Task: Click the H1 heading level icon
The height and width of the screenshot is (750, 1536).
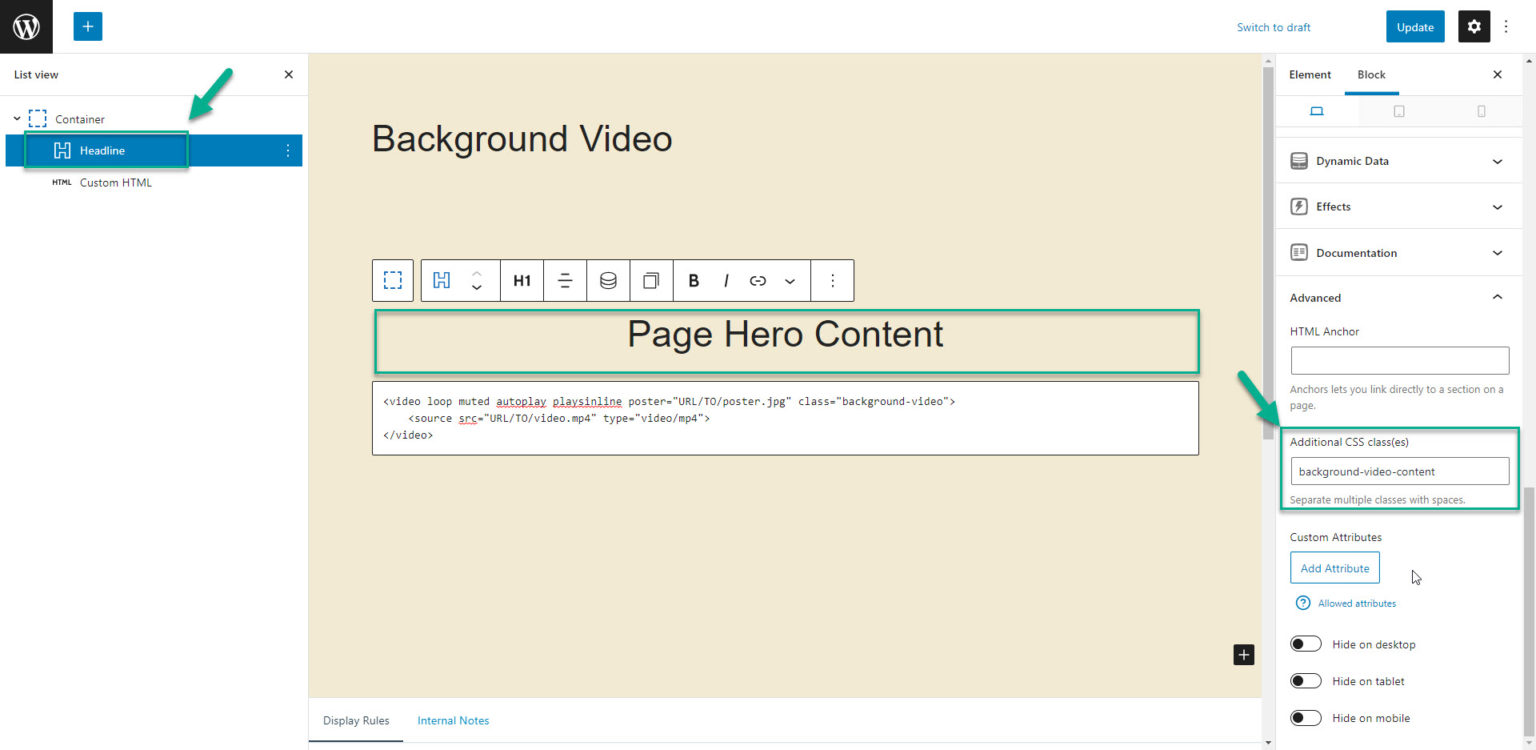Action: click(x=521, y=280)
